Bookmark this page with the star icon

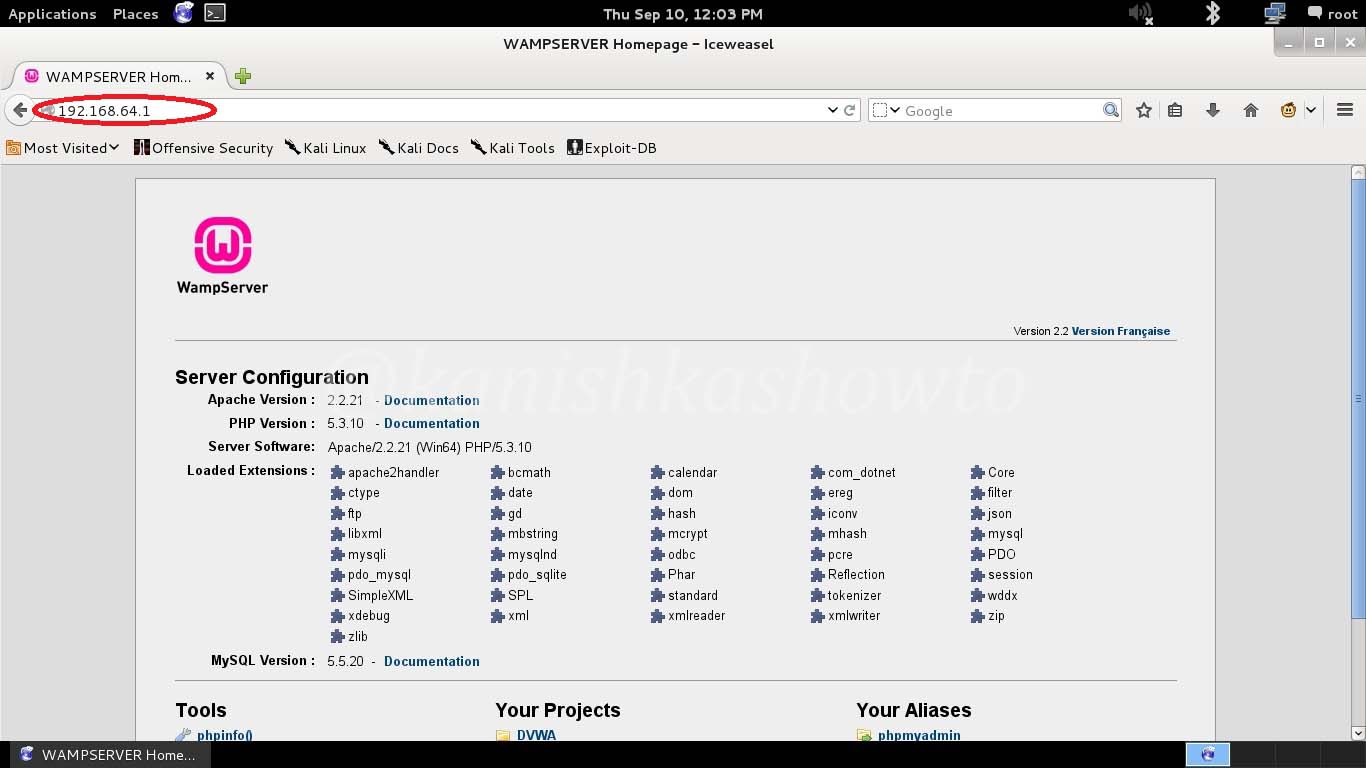click(x=1144, y=110)
